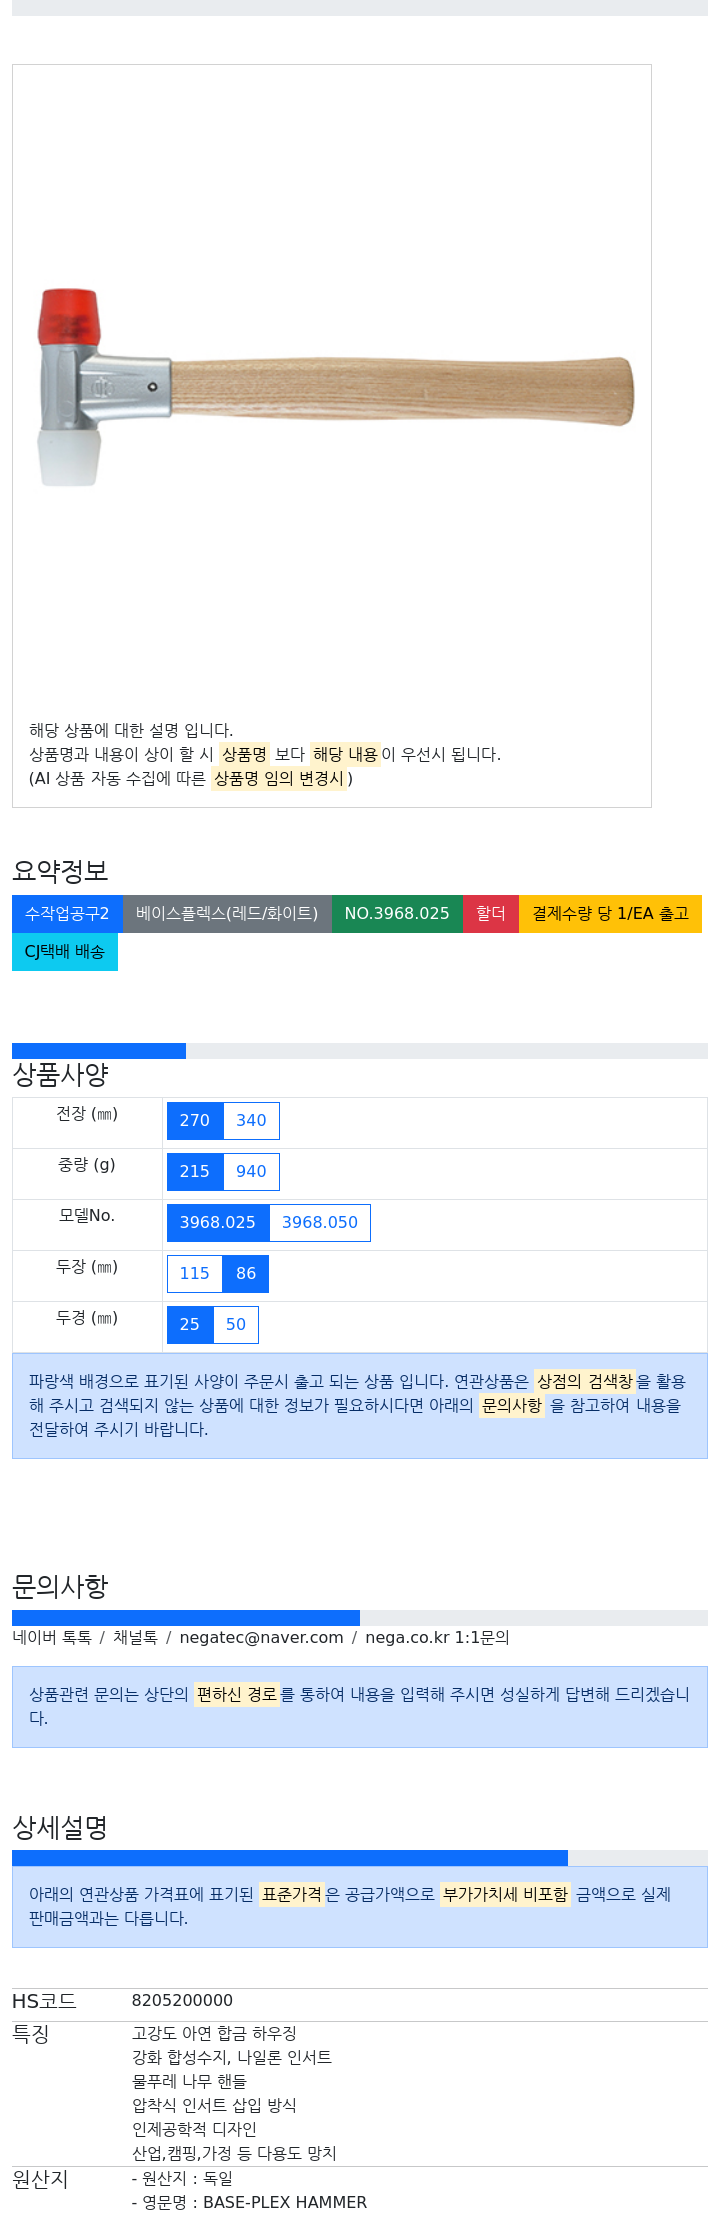Choose the 940 g weight option

pyautogui.click(x=251, y=1172)
